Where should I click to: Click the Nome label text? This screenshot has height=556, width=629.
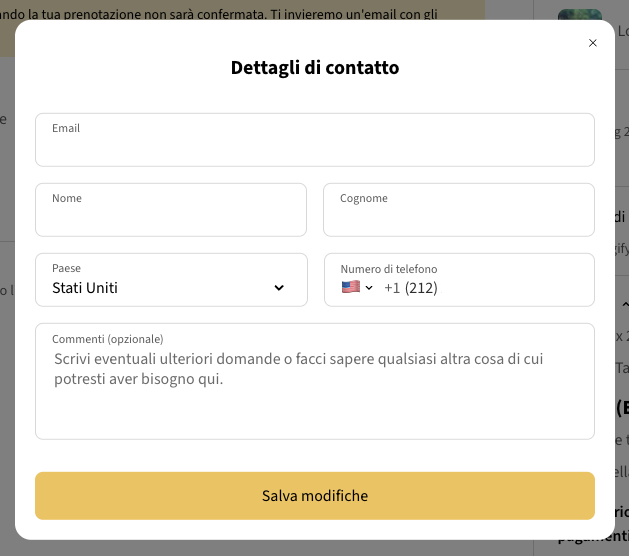click(x=67, y=198)
